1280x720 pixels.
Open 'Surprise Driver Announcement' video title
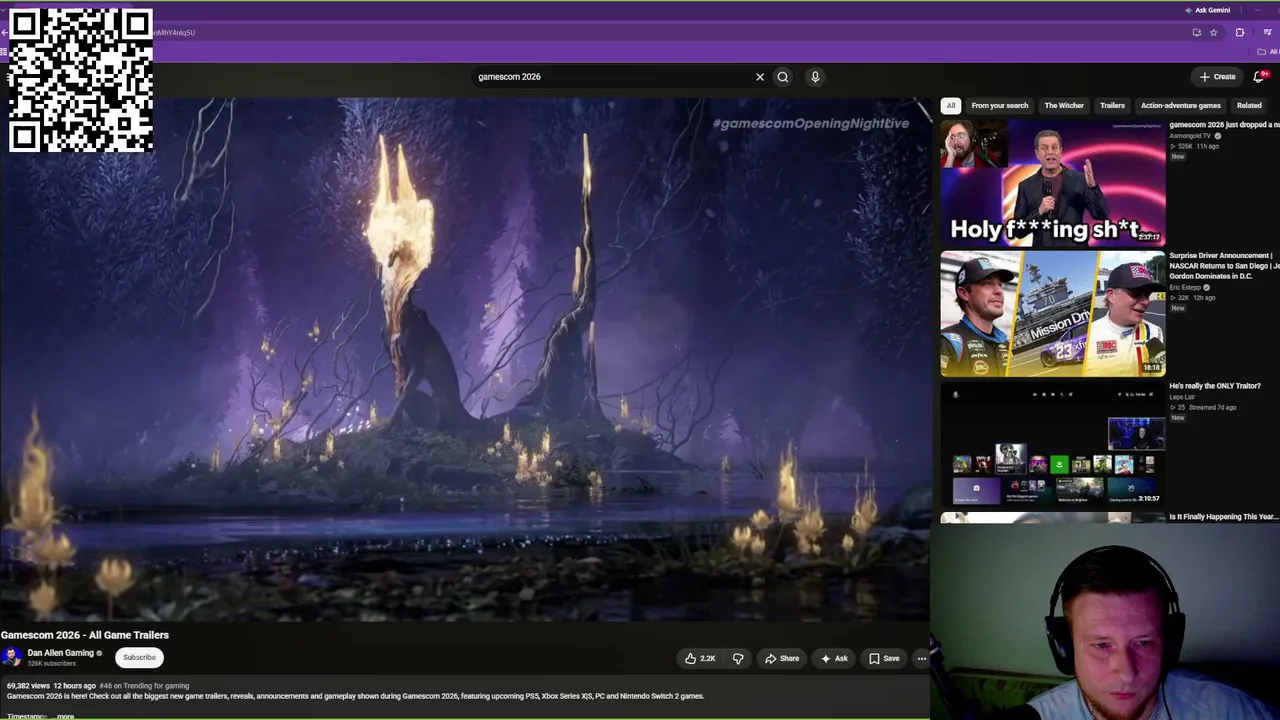[1224, 265]
